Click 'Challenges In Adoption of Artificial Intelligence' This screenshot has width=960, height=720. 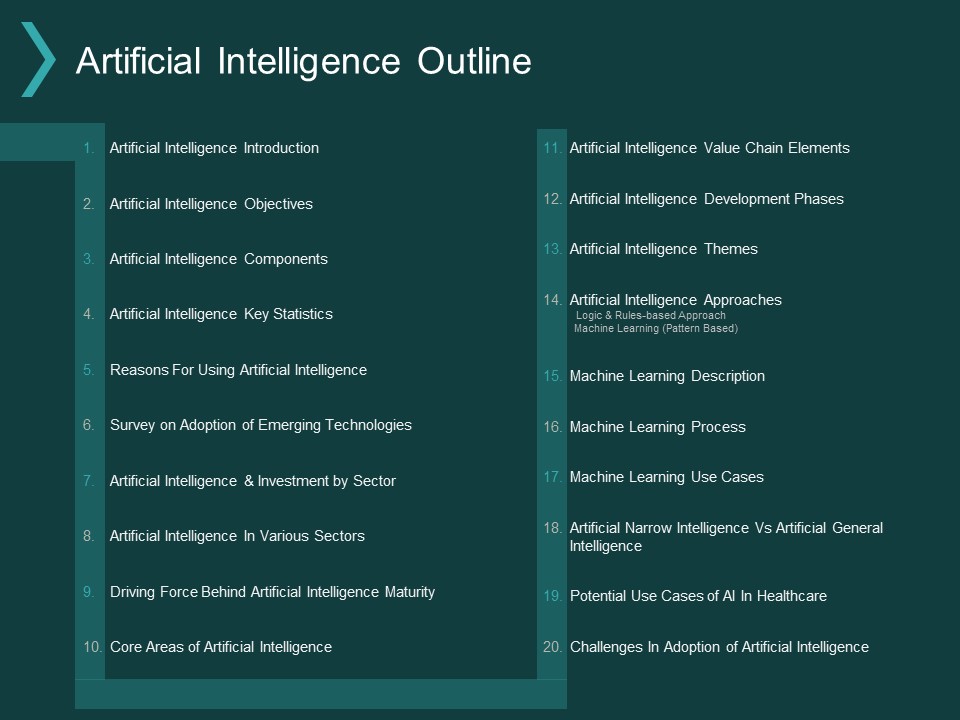pyautogui.click(x=719, y=647)
